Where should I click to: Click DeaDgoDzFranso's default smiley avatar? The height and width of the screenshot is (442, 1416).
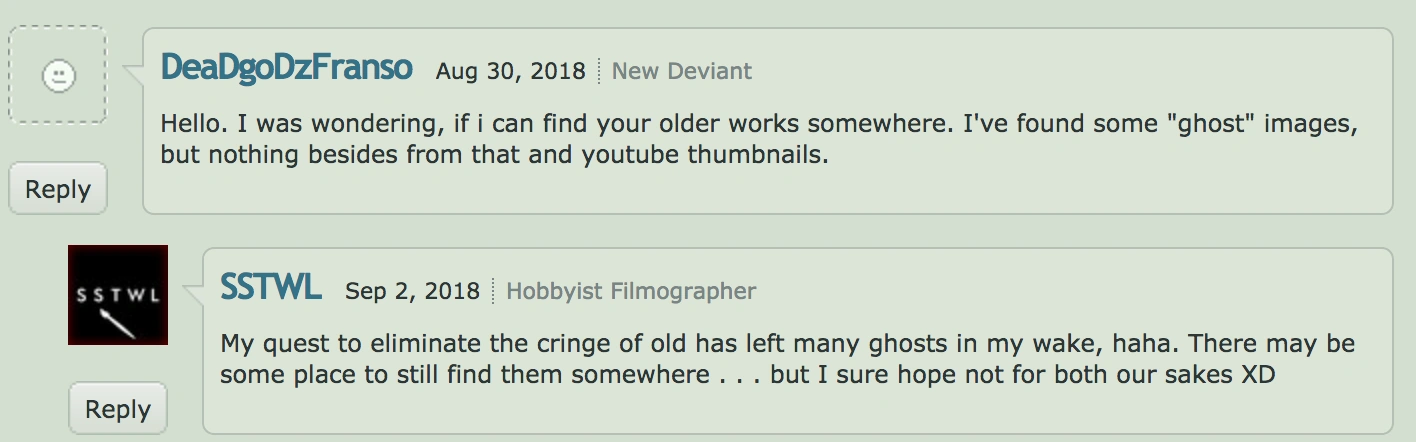pyautogui.click(x=58, y=76)
